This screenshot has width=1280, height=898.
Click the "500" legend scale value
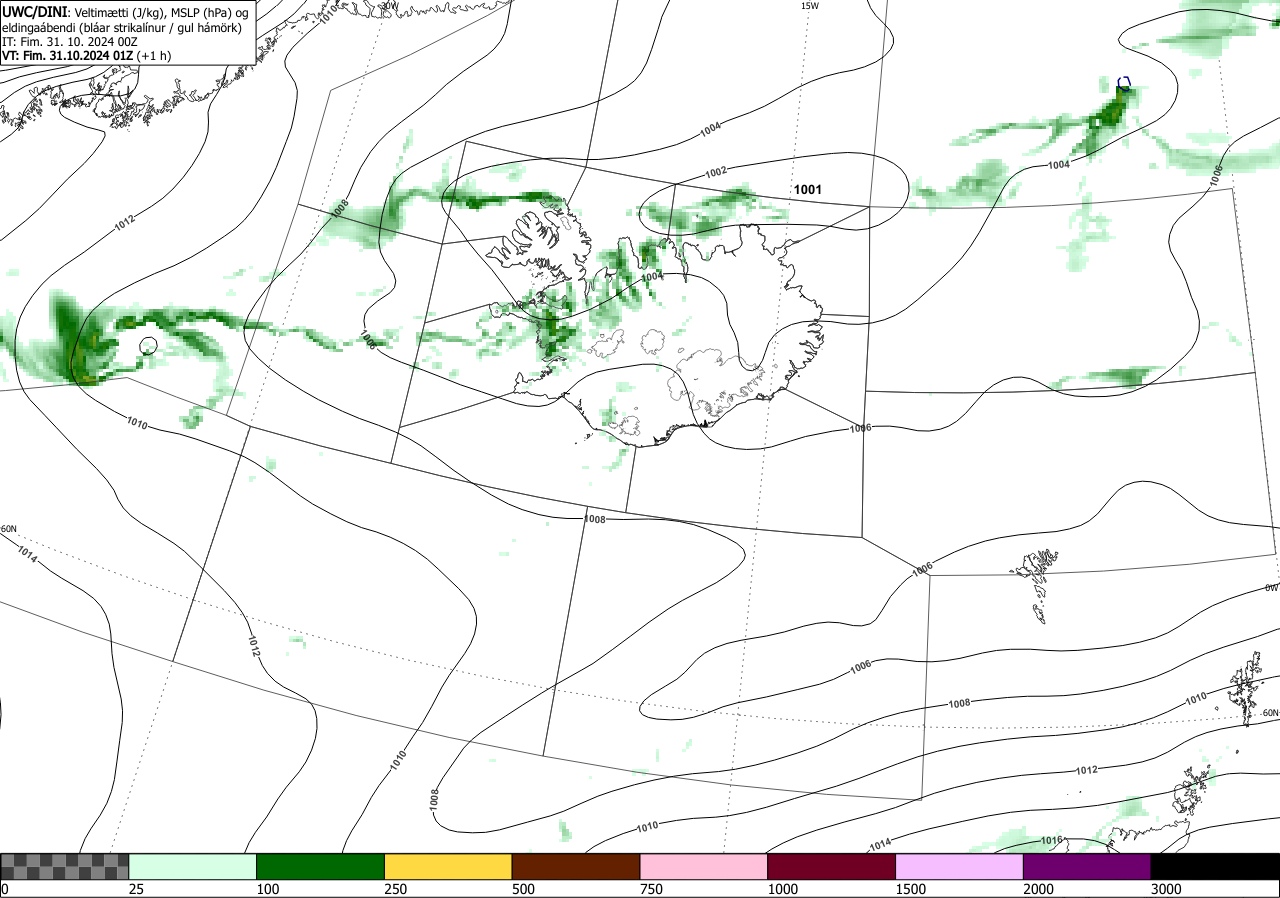click(x=524, y=889)
